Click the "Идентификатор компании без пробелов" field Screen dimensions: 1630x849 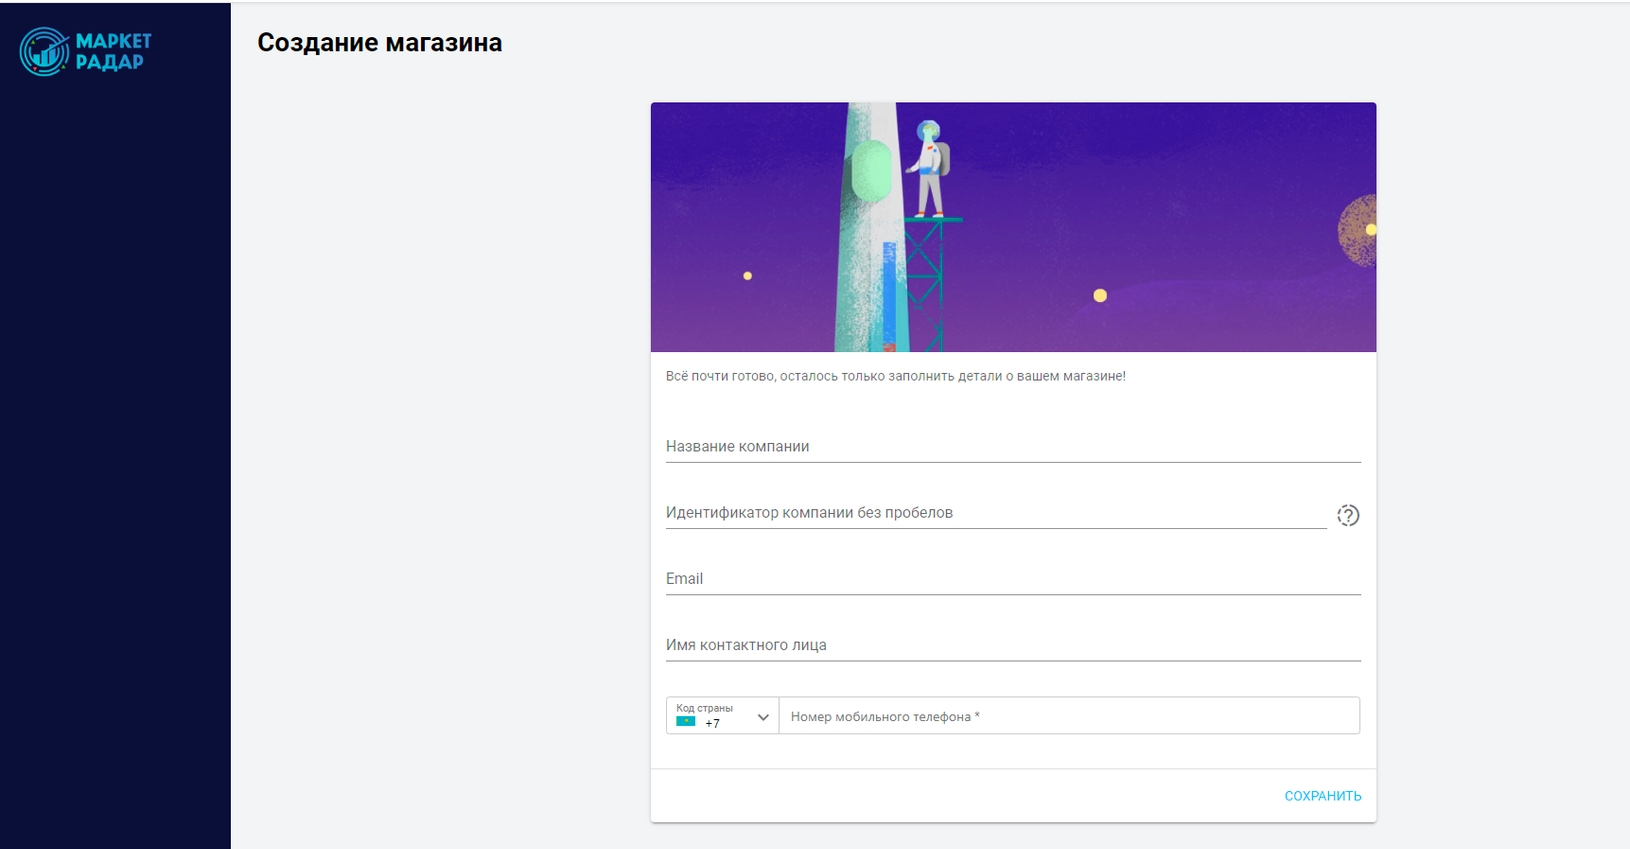tap(995, 512)
